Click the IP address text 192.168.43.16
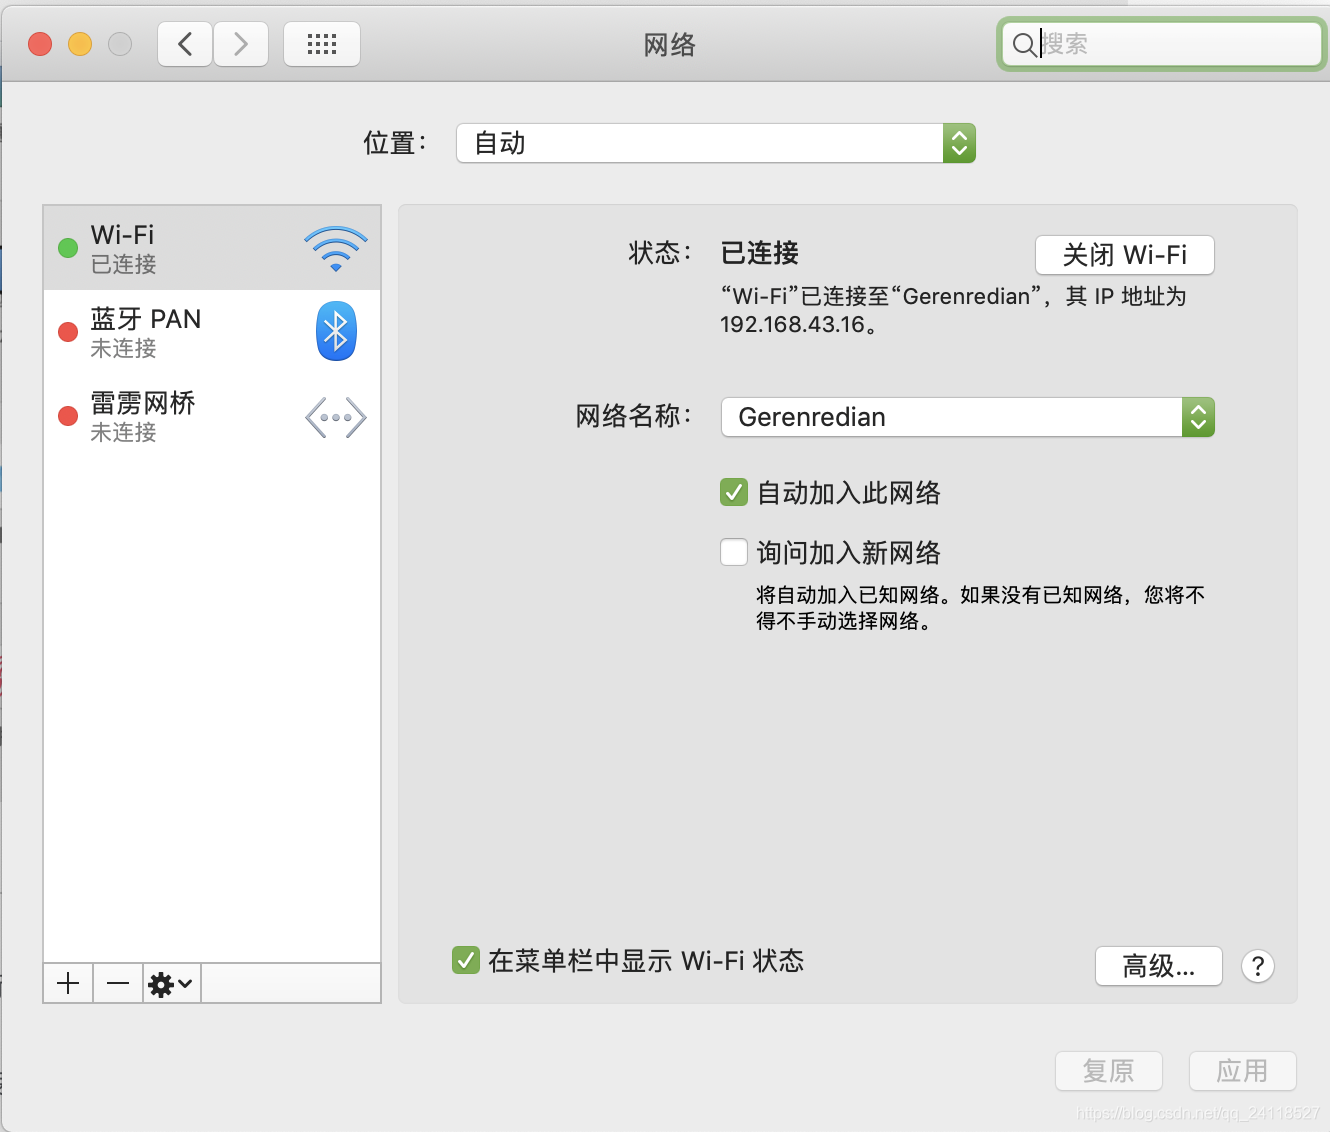 pos(792,324)
